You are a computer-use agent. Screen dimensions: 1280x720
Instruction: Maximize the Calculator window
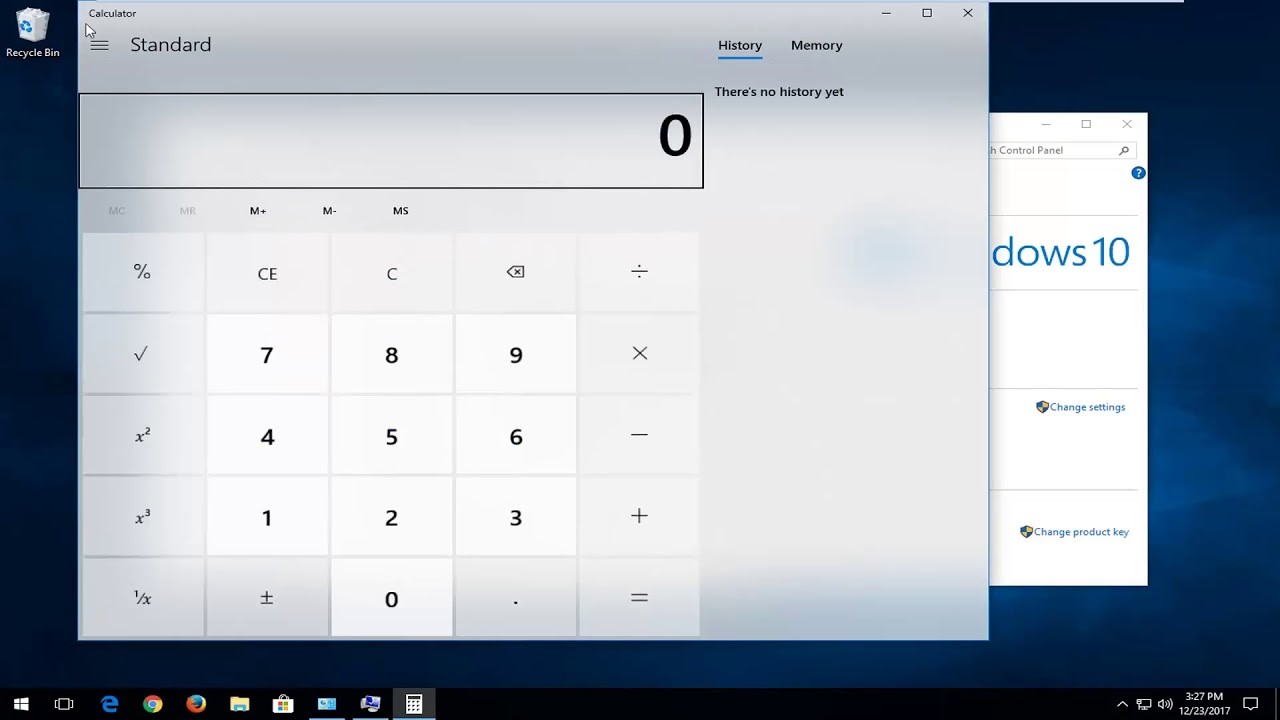[927, 13]
